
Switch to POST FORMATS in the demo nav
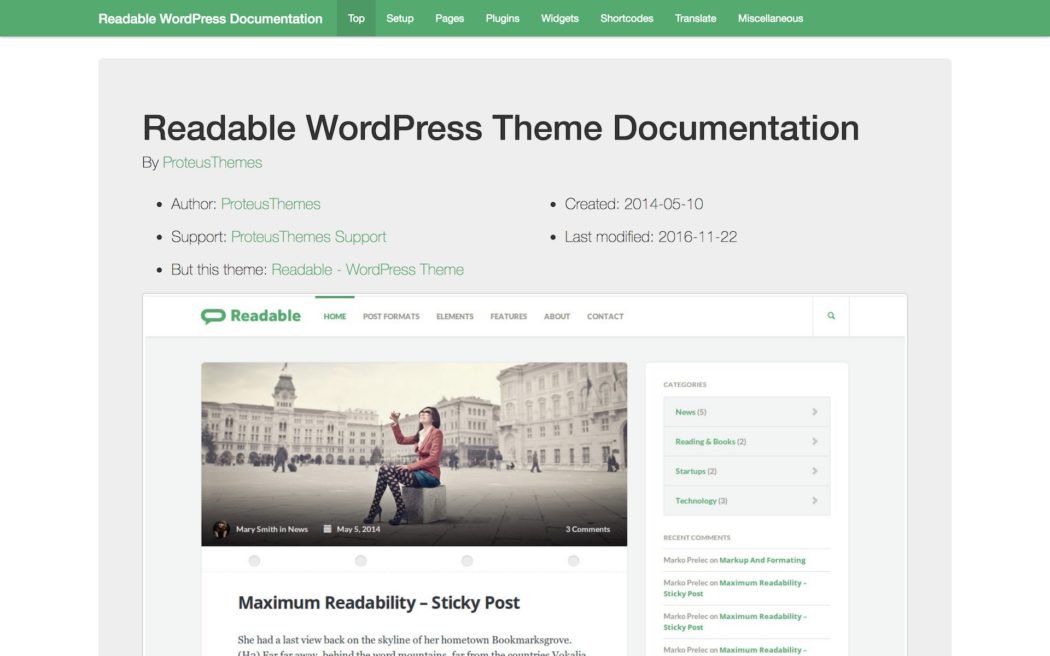[390, 316]
